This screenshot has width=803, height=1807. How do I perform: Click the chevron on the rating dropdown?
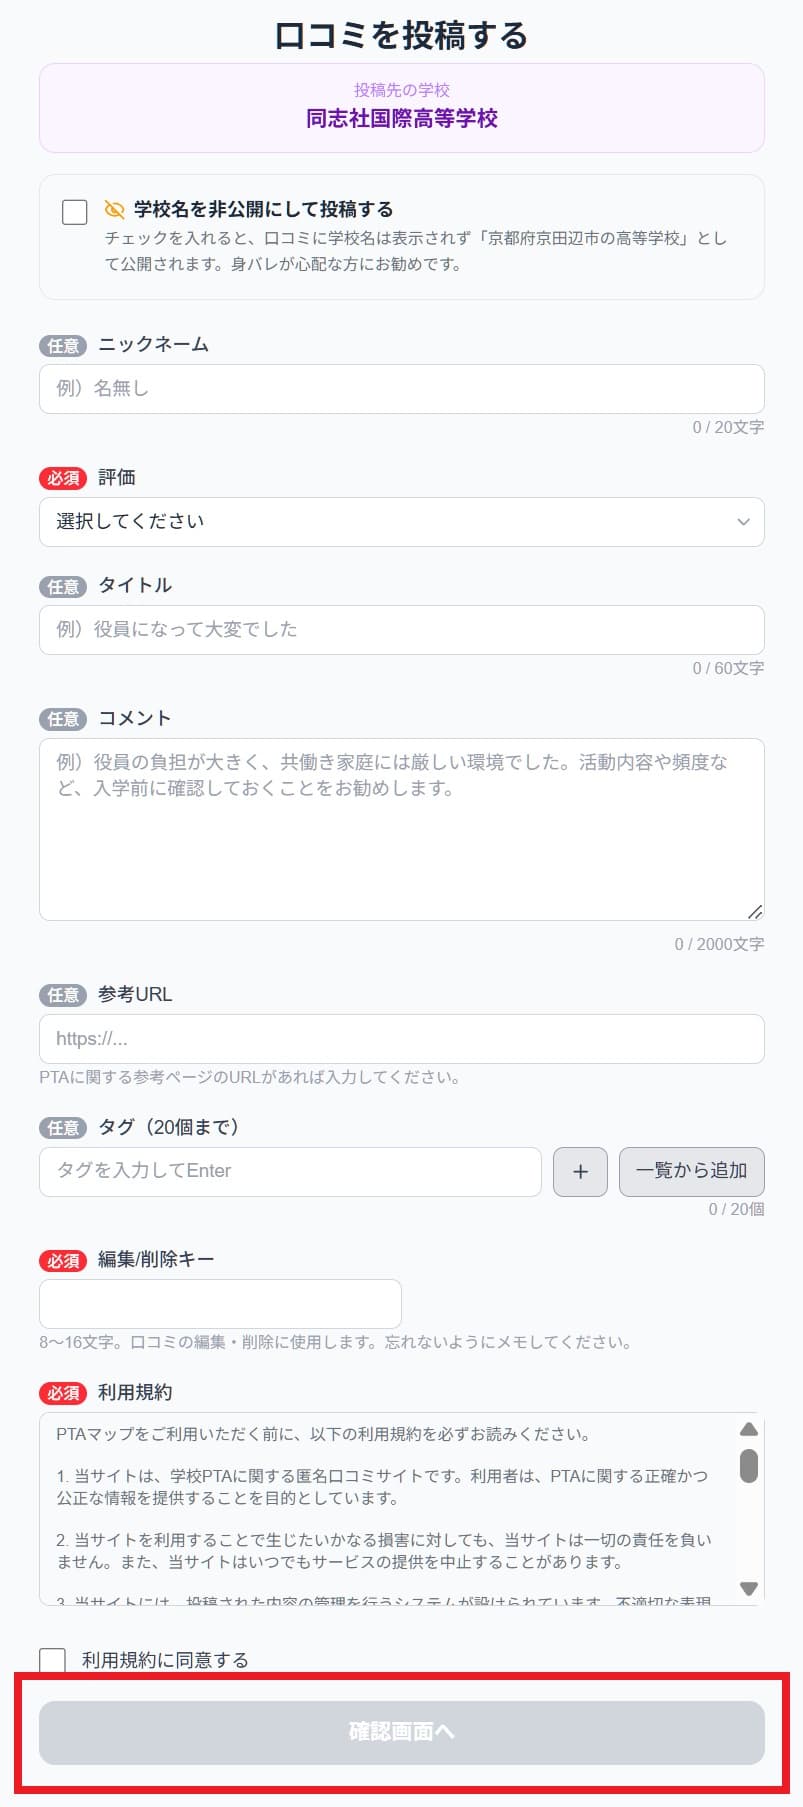(x=742, y=521)
